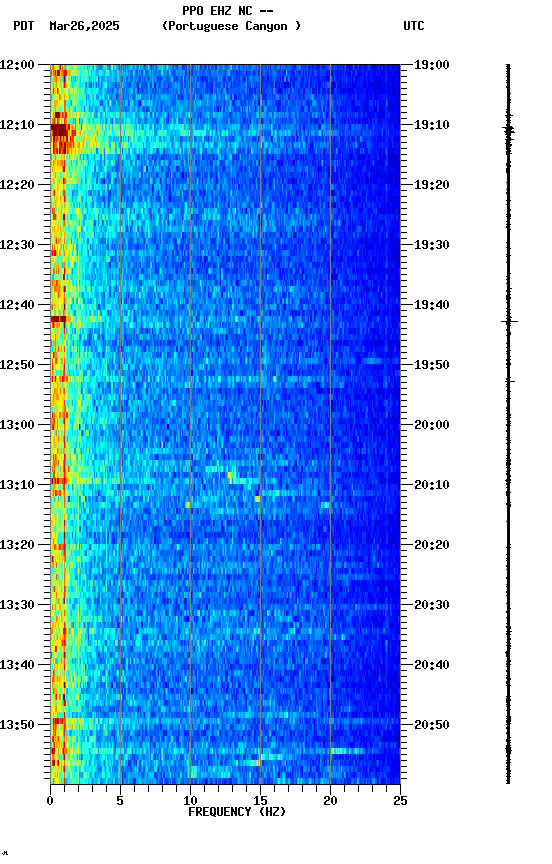
Task: Click the Mar26,2025 date text
Action: point(84,26)
